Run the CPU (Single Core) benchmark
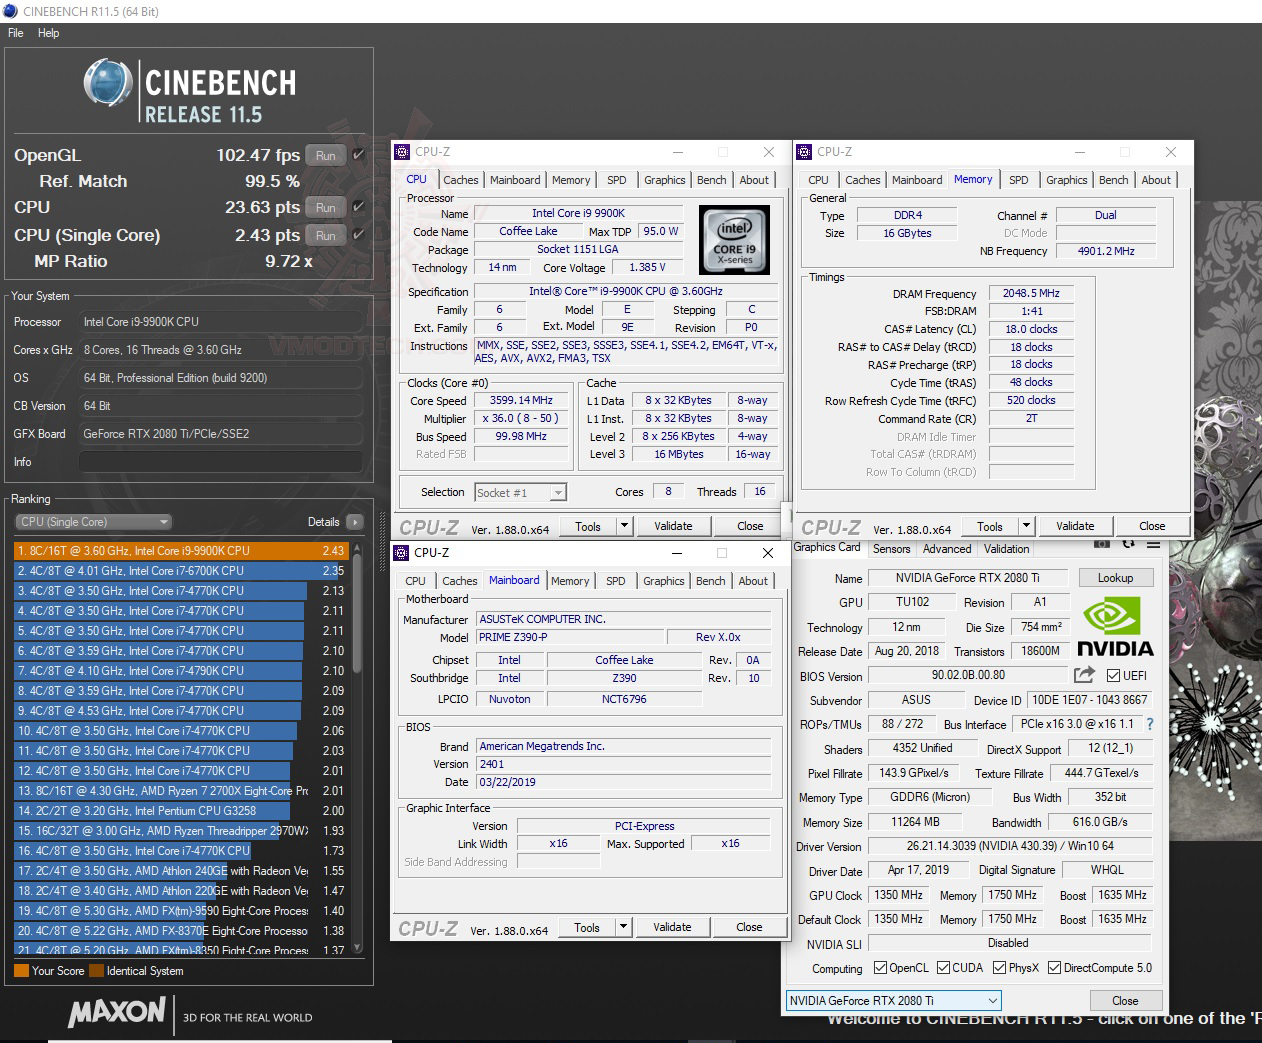 click(x=326, y=235)
